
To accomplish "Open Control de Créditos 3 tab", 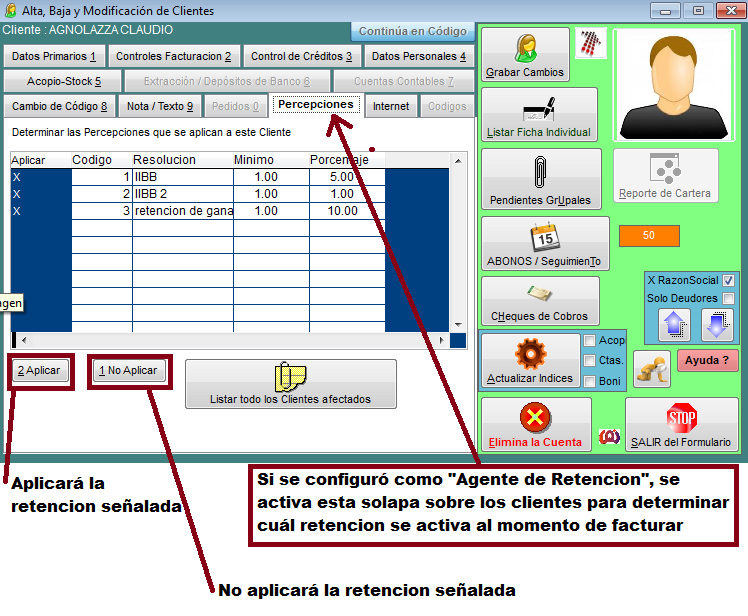I will click(301, 56).
